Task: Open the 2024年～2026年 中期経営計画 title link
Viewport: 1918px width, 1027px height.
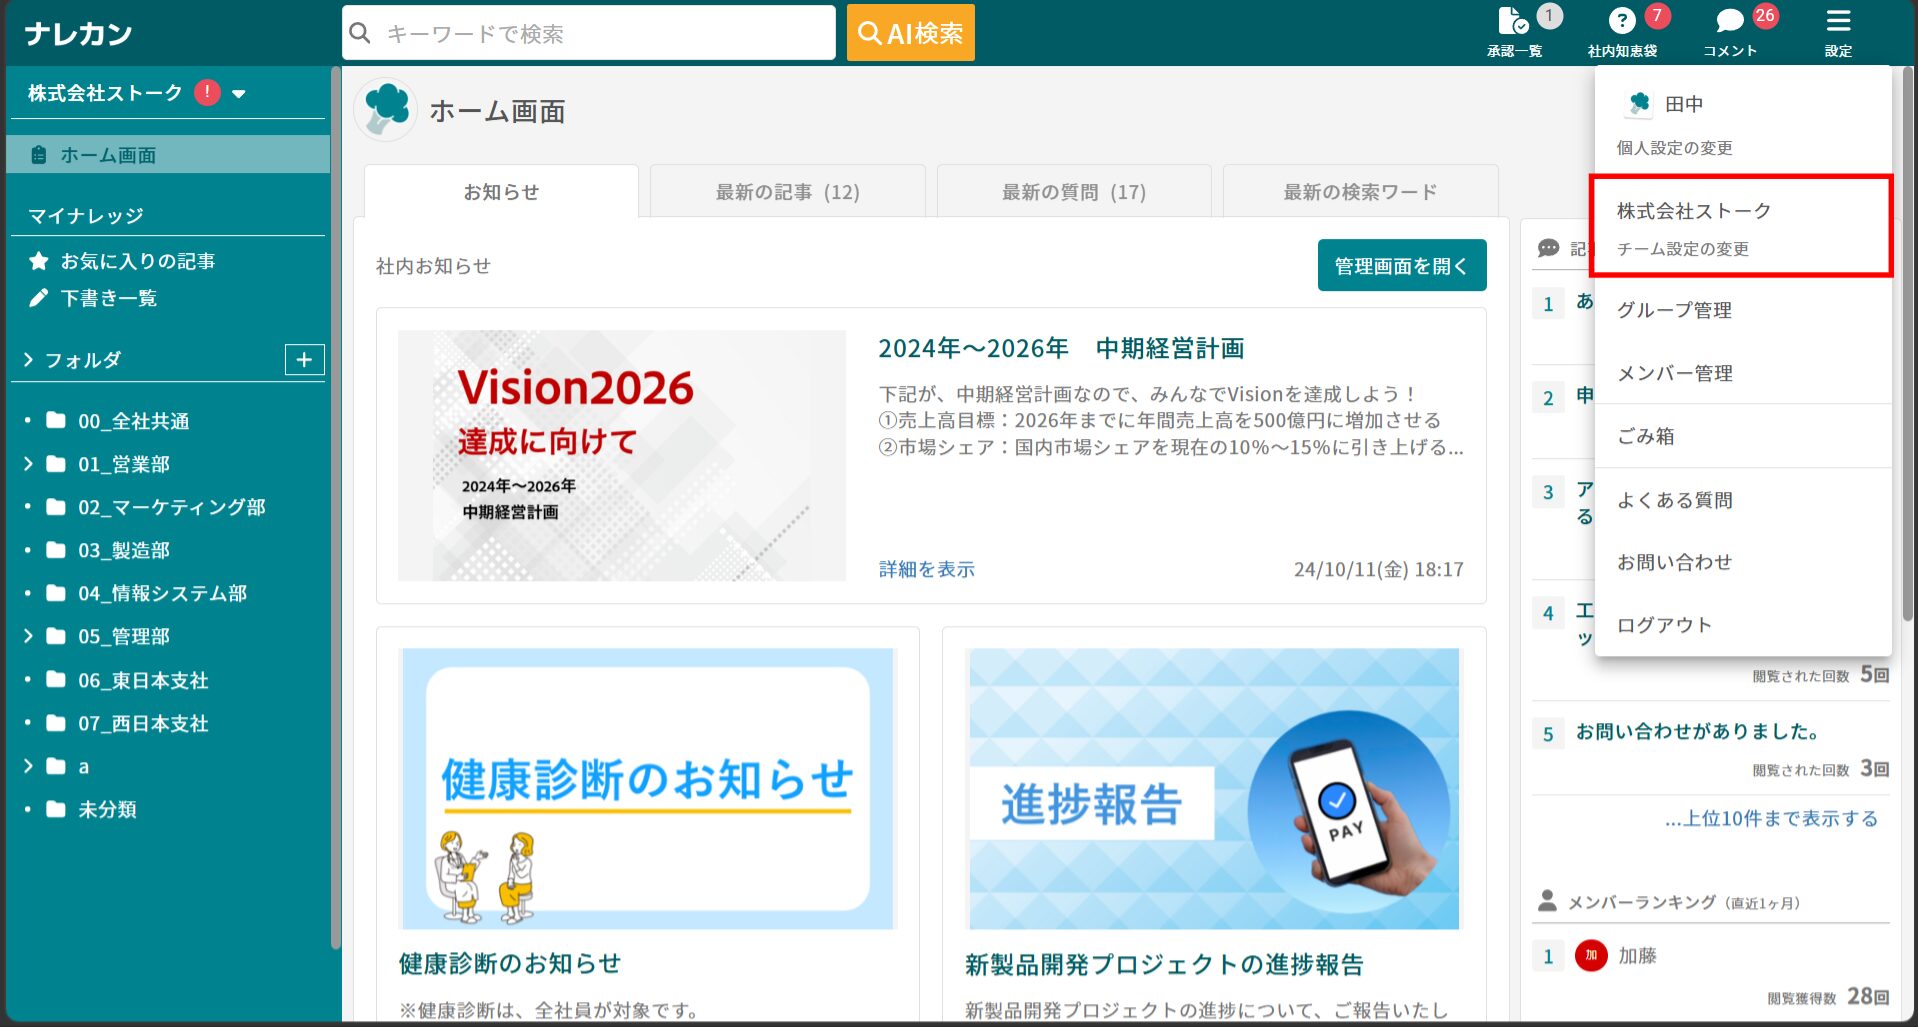Action: tap(1061, 348)
